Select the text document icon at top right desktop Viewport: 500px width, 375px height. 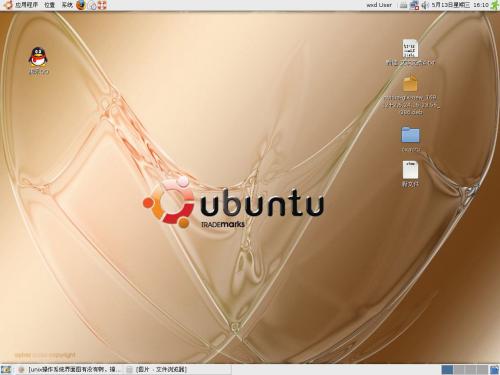(410, 48)
